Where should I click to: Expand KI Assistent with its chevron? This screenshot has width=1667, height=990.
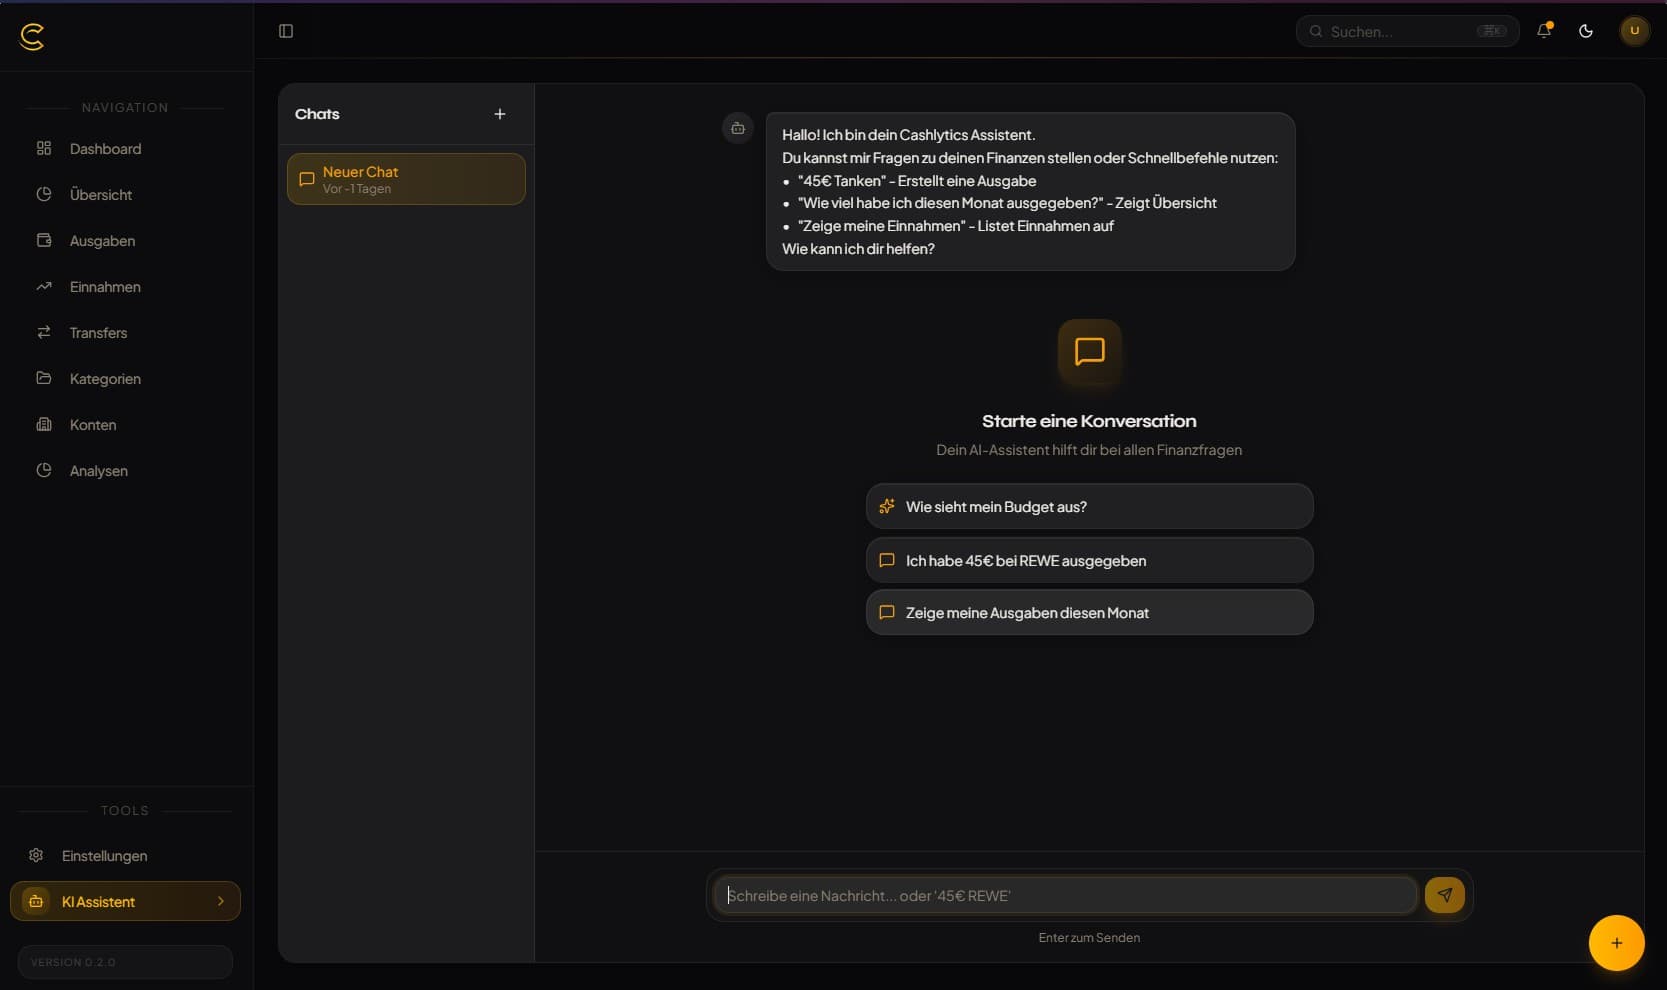(x=220, y=901)
